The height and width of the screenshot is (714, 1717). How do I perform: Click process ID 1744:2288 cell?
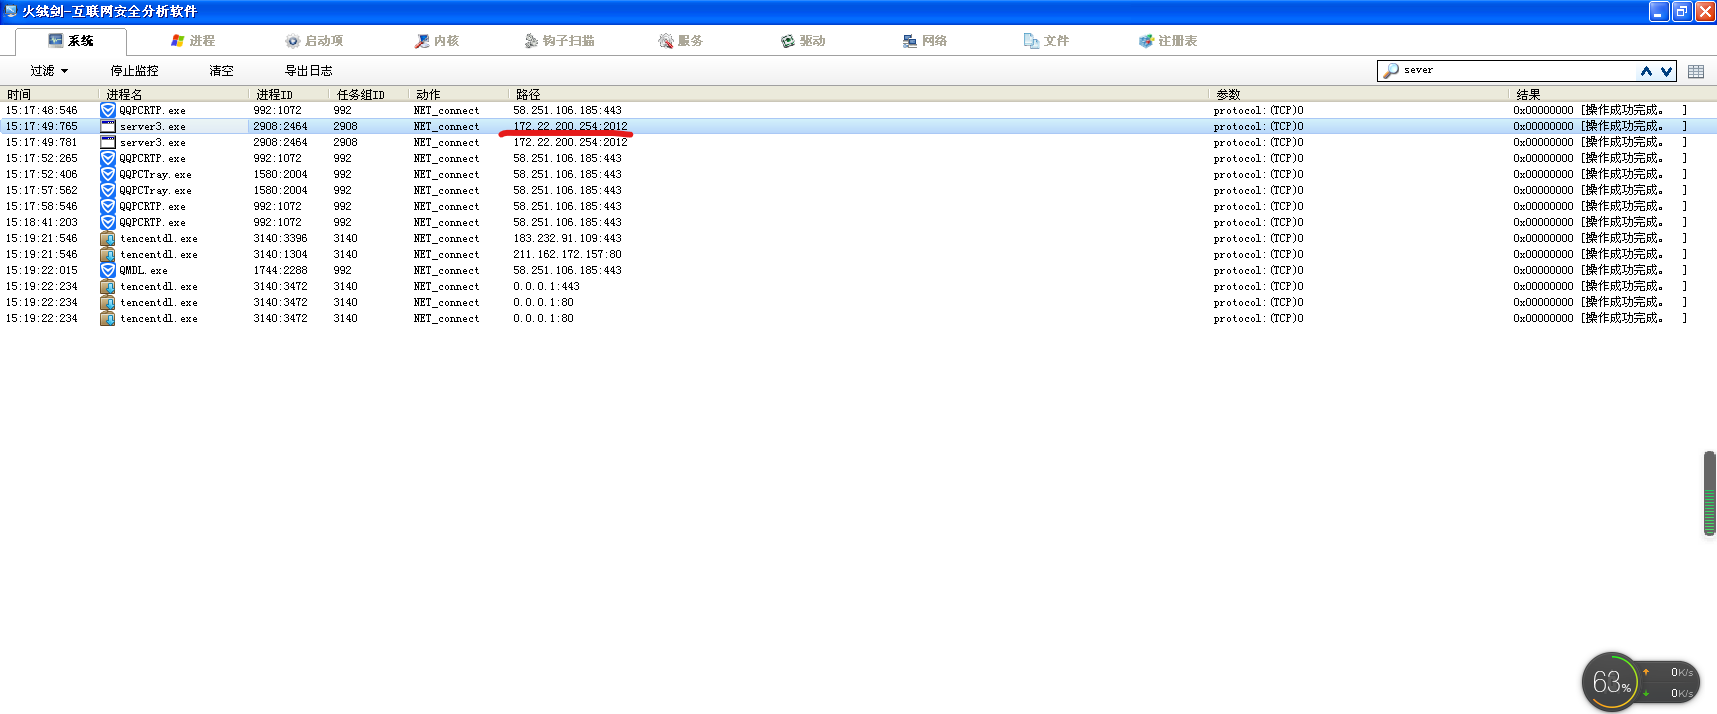(280, 270)
